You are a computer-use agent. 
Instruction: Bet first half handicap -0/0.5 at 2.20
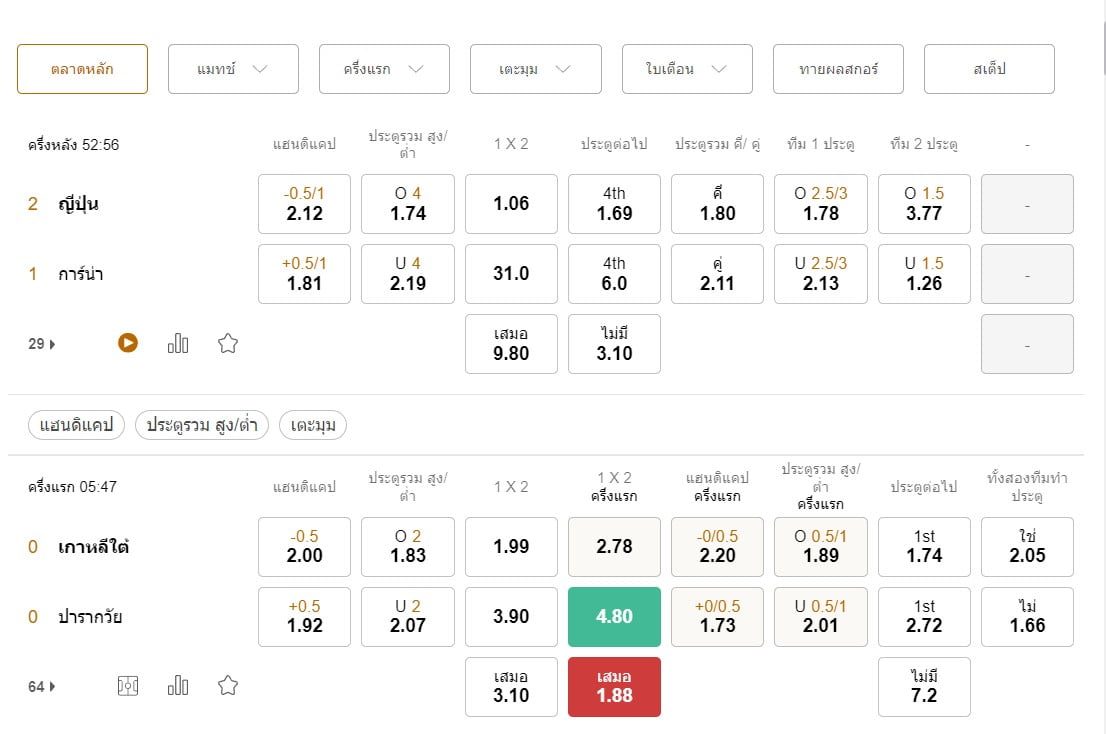[x=717, y=547]
